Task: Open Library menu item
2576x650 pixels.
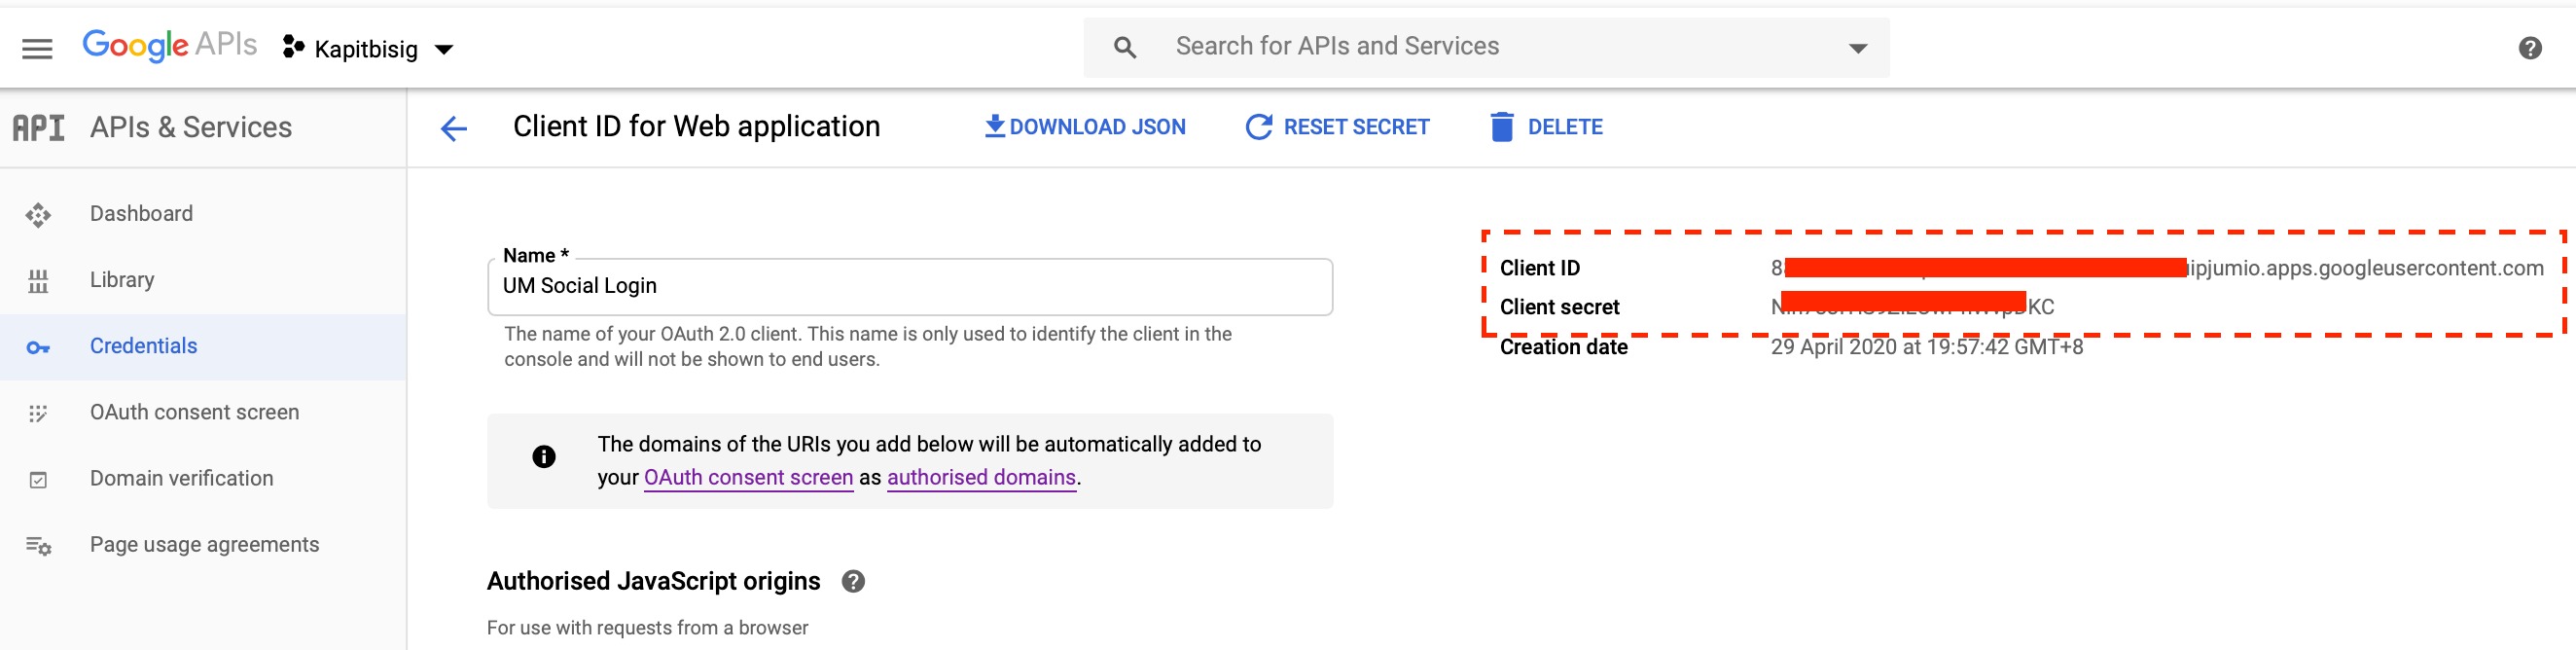Action: click(x=203, y=280)
